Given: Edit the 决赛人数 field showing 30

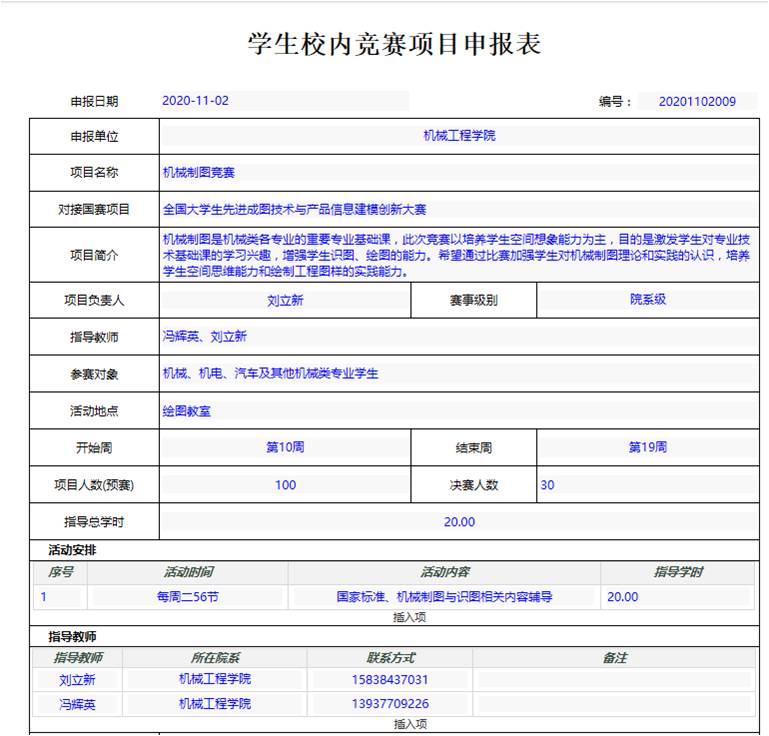Looking at the screenshot, I should (647, 485).
